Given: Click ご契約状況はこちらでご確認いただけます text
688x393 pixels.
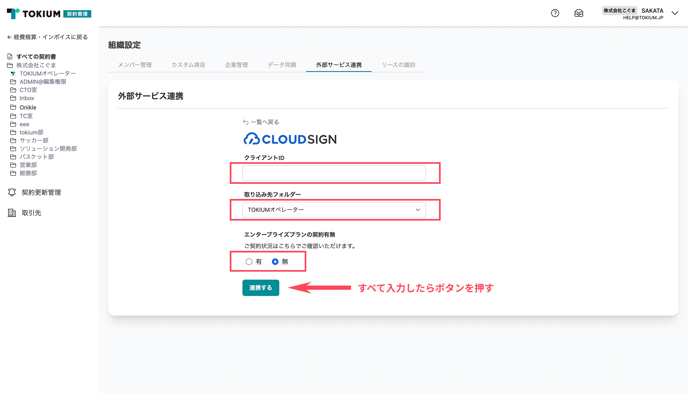Looking at the screenshot, I should coord(300,246).
